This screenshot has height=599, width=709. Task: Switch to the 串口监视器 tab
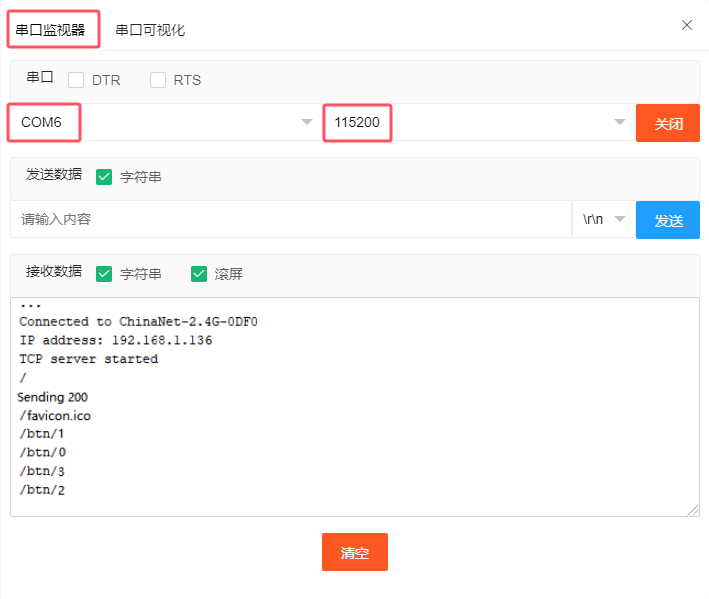point(55,30)
